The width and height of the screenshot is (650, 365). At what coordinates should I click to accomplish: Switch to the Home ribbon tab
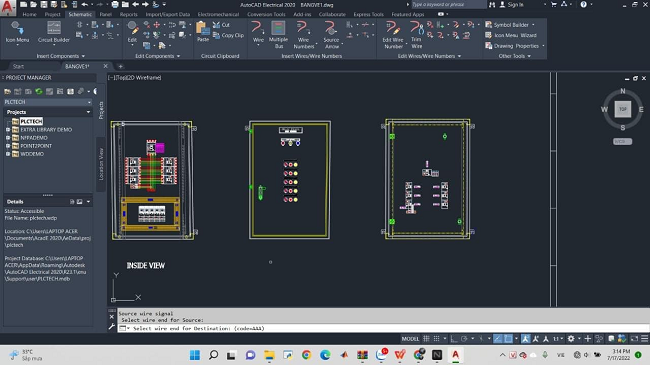pos(29,15)
